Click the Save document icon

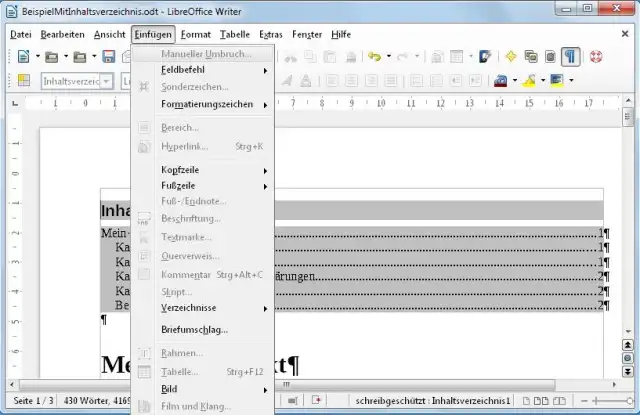click(110, 57)
